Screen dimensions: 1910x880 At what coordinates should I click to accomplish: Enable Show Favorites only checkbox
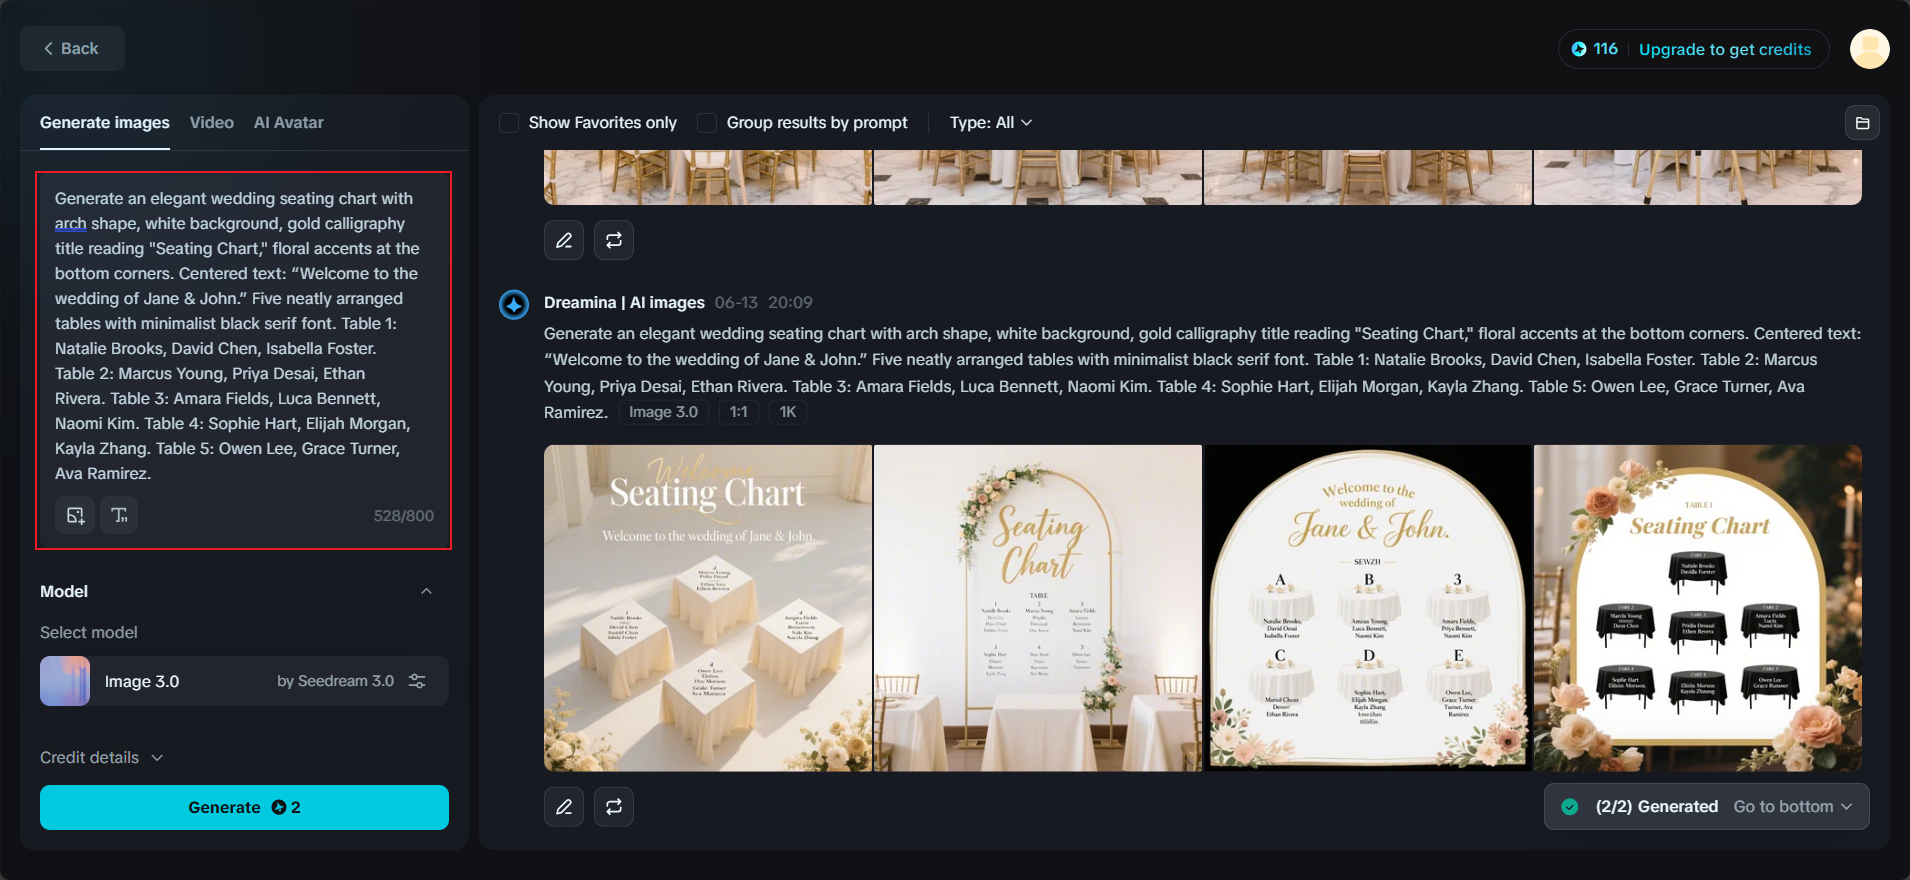(x=509, y=123)
